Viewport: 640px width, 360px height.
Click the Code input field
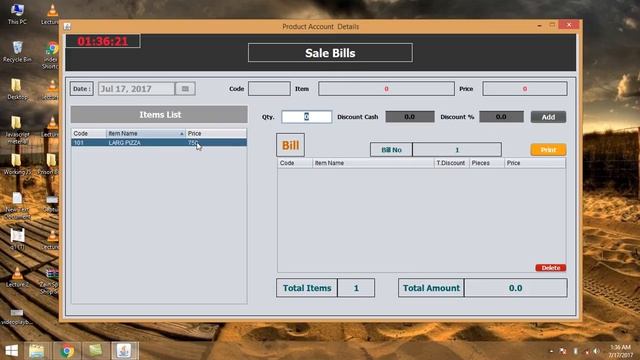(269, 89)
